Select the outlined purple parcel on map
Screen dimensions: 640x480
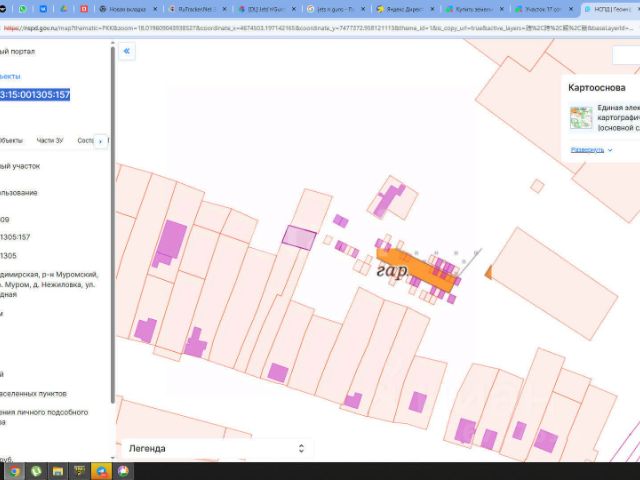(299, 238)
